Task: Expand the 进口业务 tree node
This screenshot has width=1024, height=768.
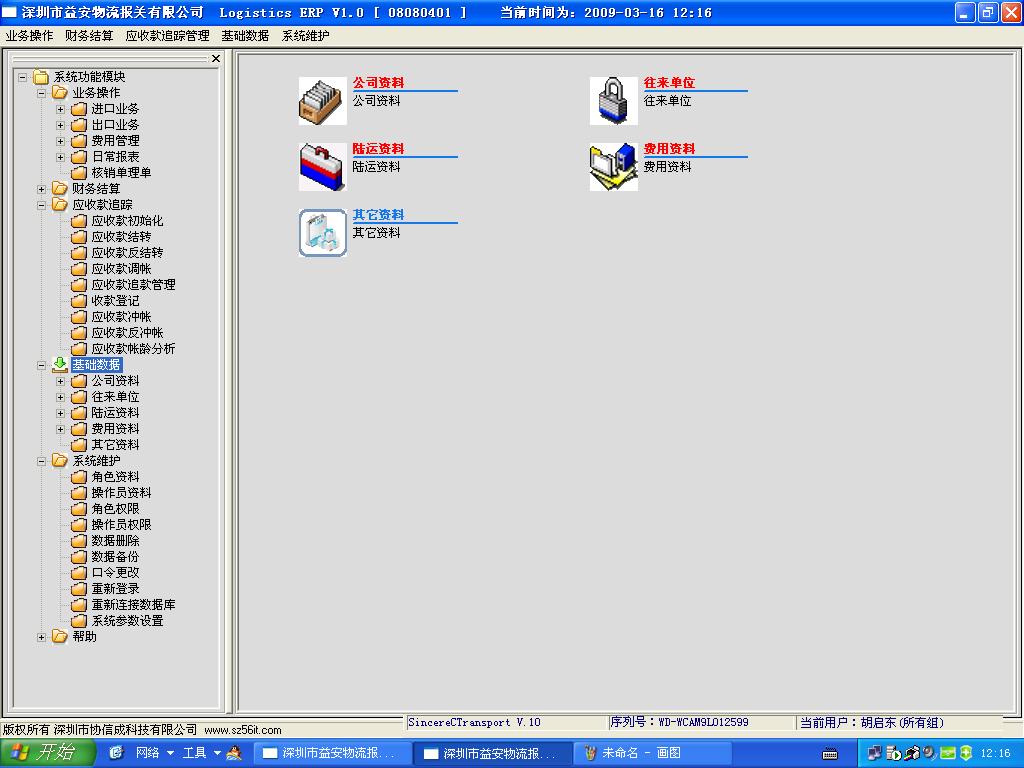Action: click(x=60, y=109)
